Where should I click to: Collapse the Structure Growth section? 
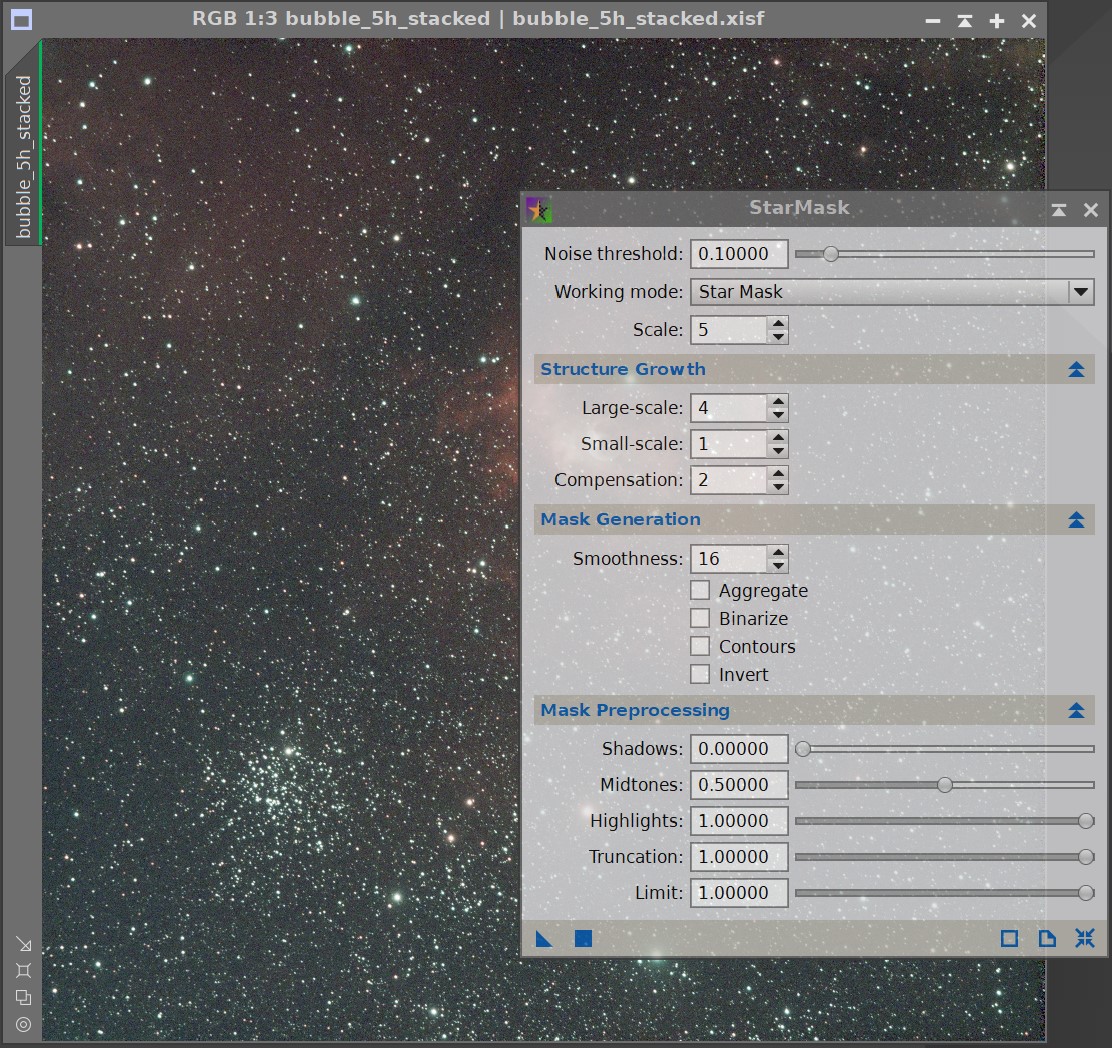(x=1076, y=369)
